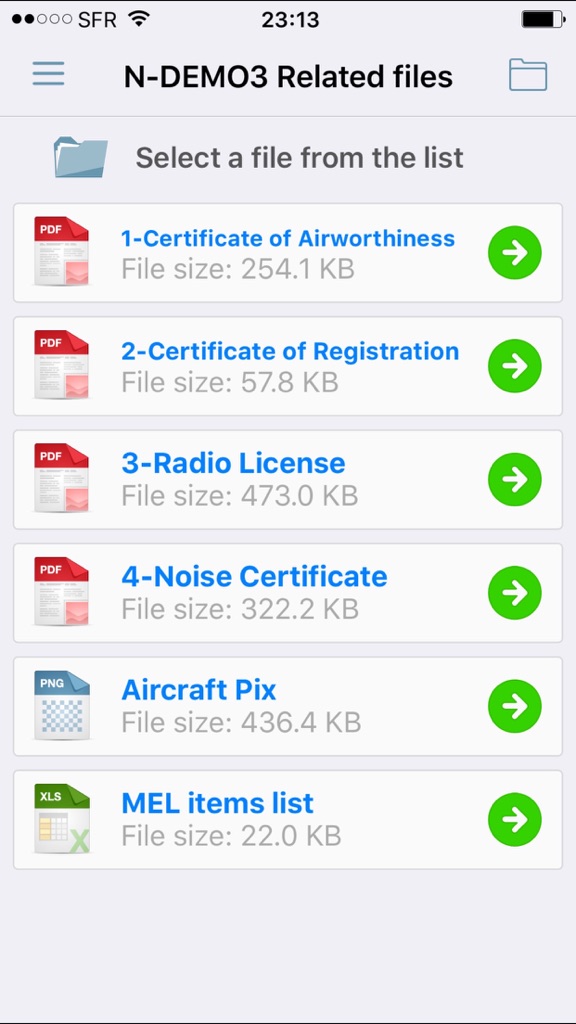This screenshot has width=576, height=1024.
Task: Tap PDF icon of Certificate of Registration
Action: [x=61, y=365]
